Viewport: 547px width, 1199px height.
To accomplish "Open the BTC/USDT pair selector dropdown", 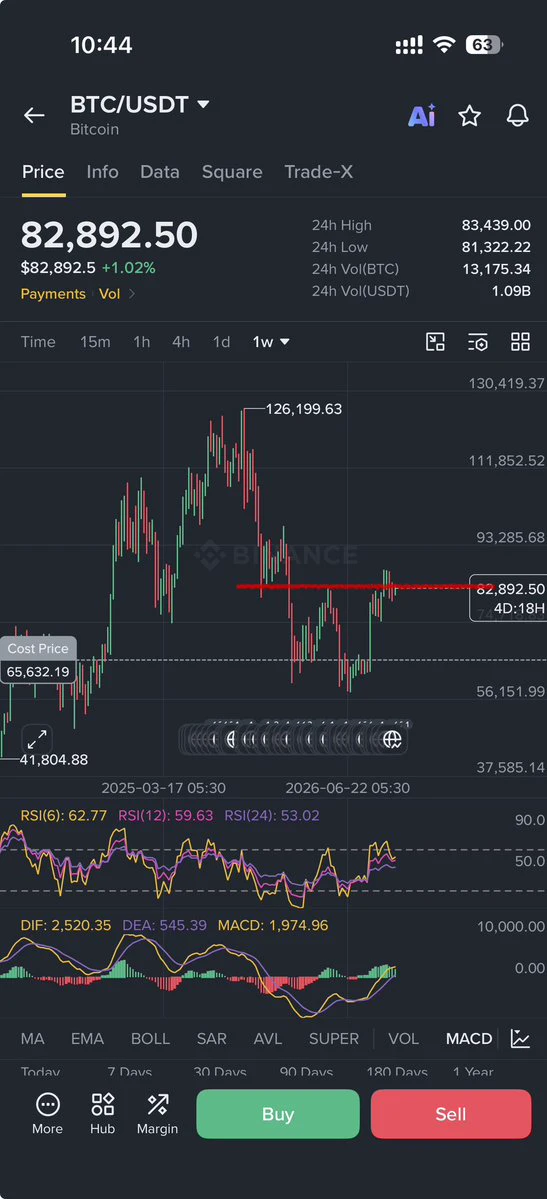I will 140,105.
